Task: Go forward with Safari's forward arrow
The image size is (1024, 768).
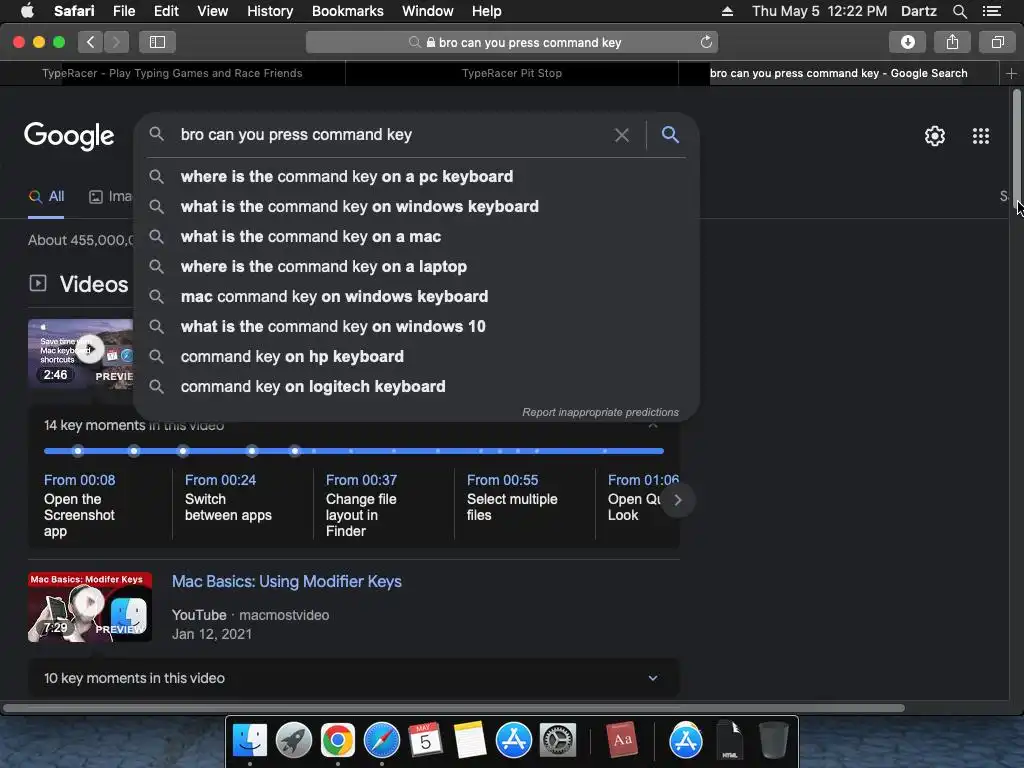Action: pos(116,42)
